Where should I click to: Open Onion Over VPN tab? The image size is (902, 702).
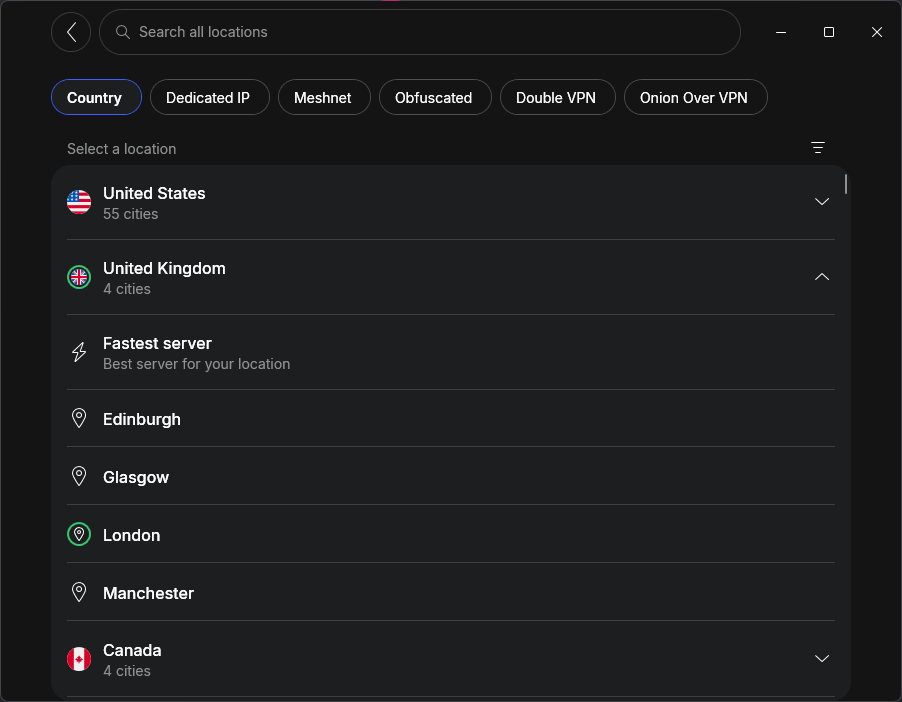[x=695, y=97]
